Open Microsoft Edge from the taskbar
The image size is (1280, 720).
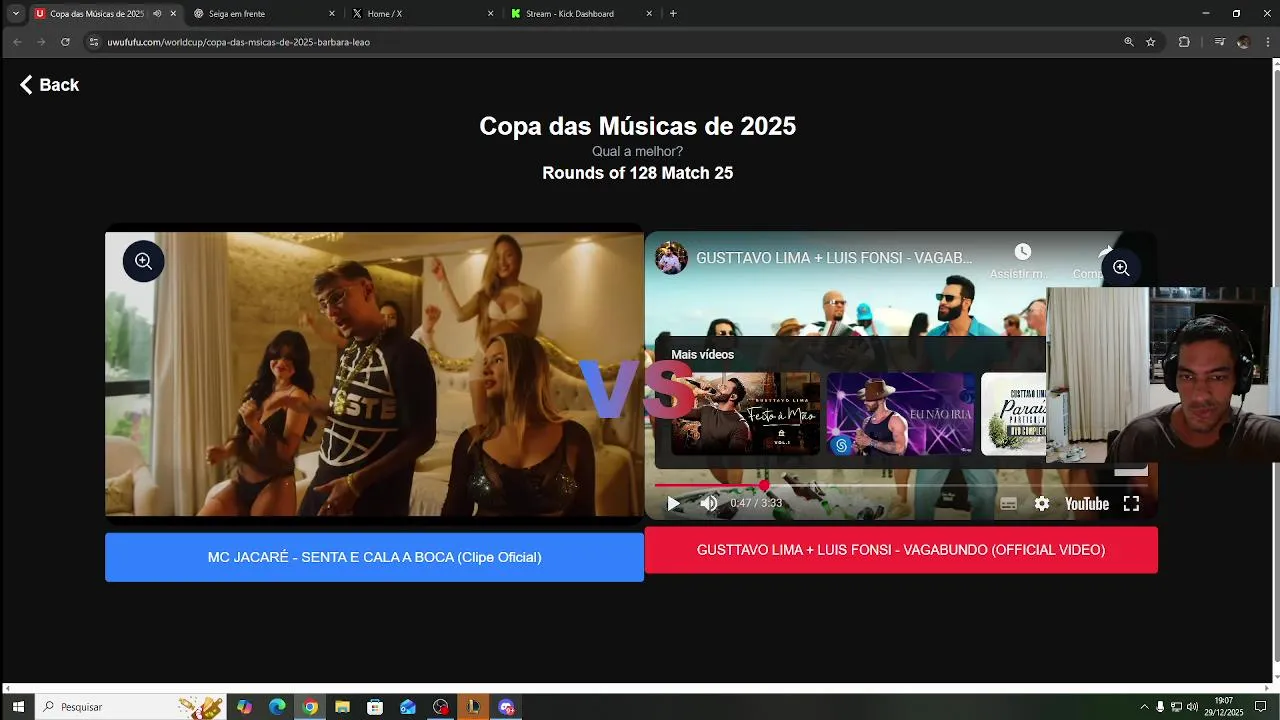click(277, 707)
